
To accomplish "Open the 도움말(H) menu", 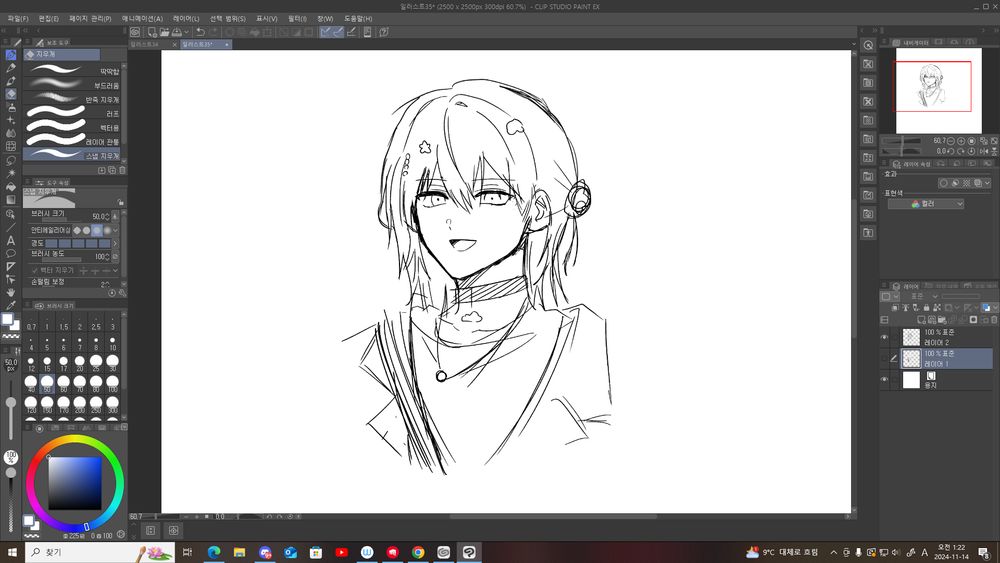I will coord(358,18).
